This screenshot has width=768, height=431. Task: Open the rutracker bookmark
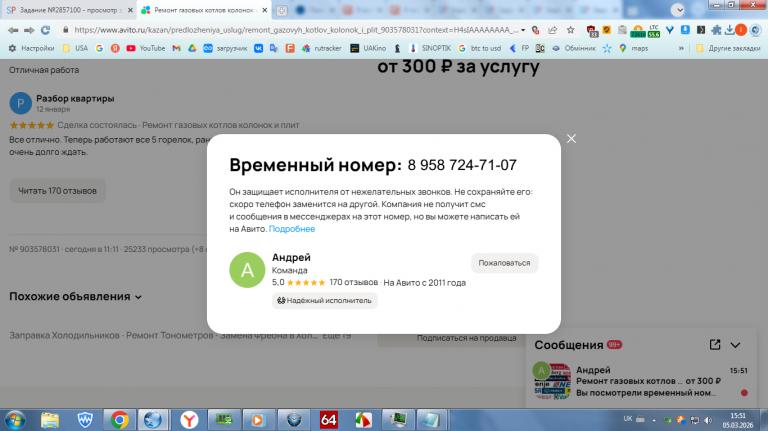pyautogui.click(x=321, y=48)
